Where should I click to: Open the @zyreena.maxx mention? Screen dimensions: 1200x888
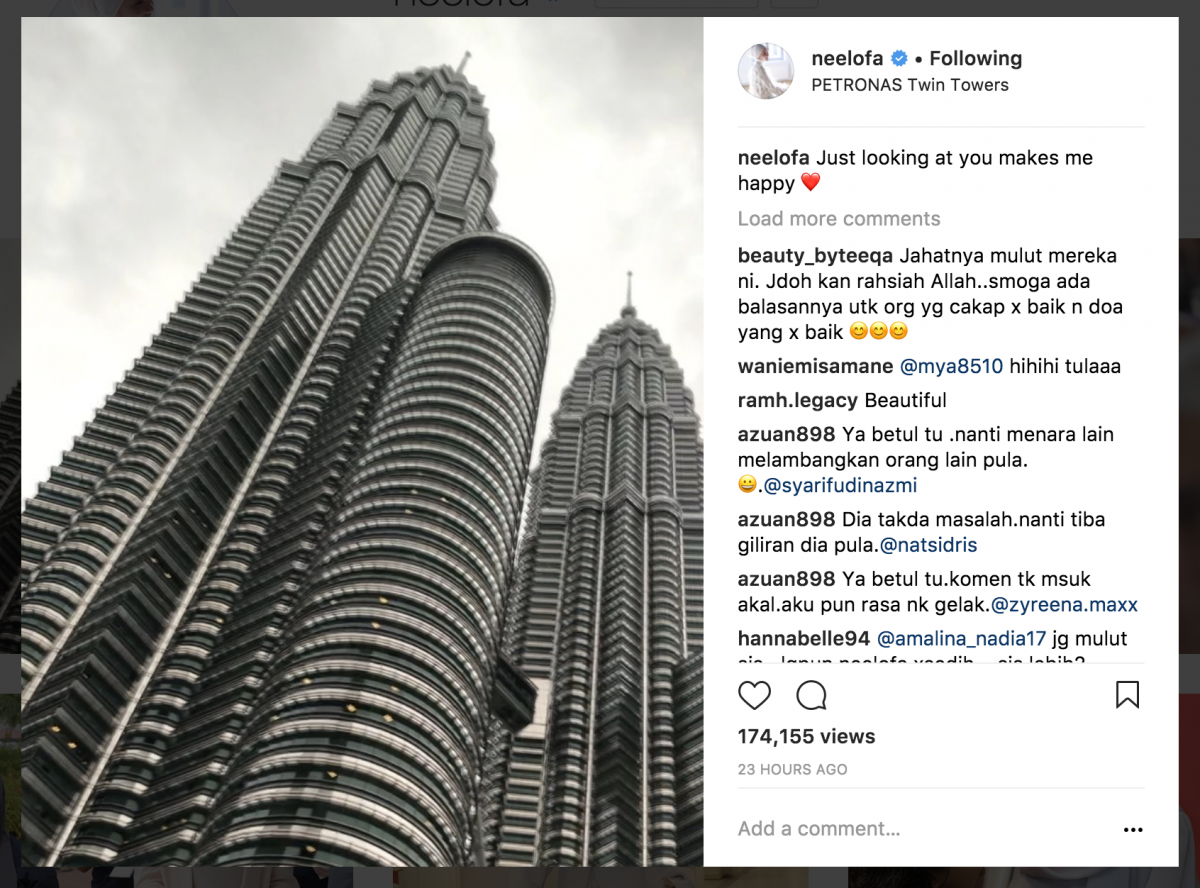(1064, 605)
